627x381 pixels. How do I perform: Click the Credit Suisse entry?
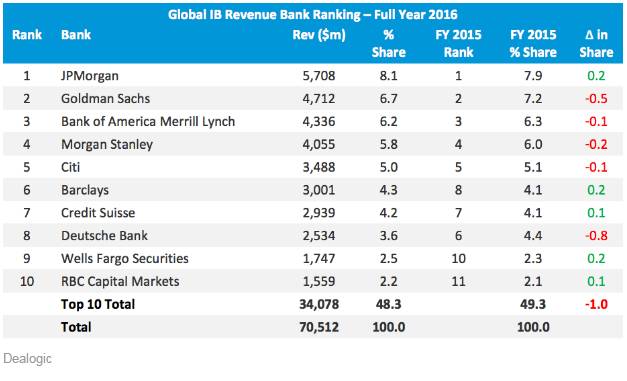98,213
